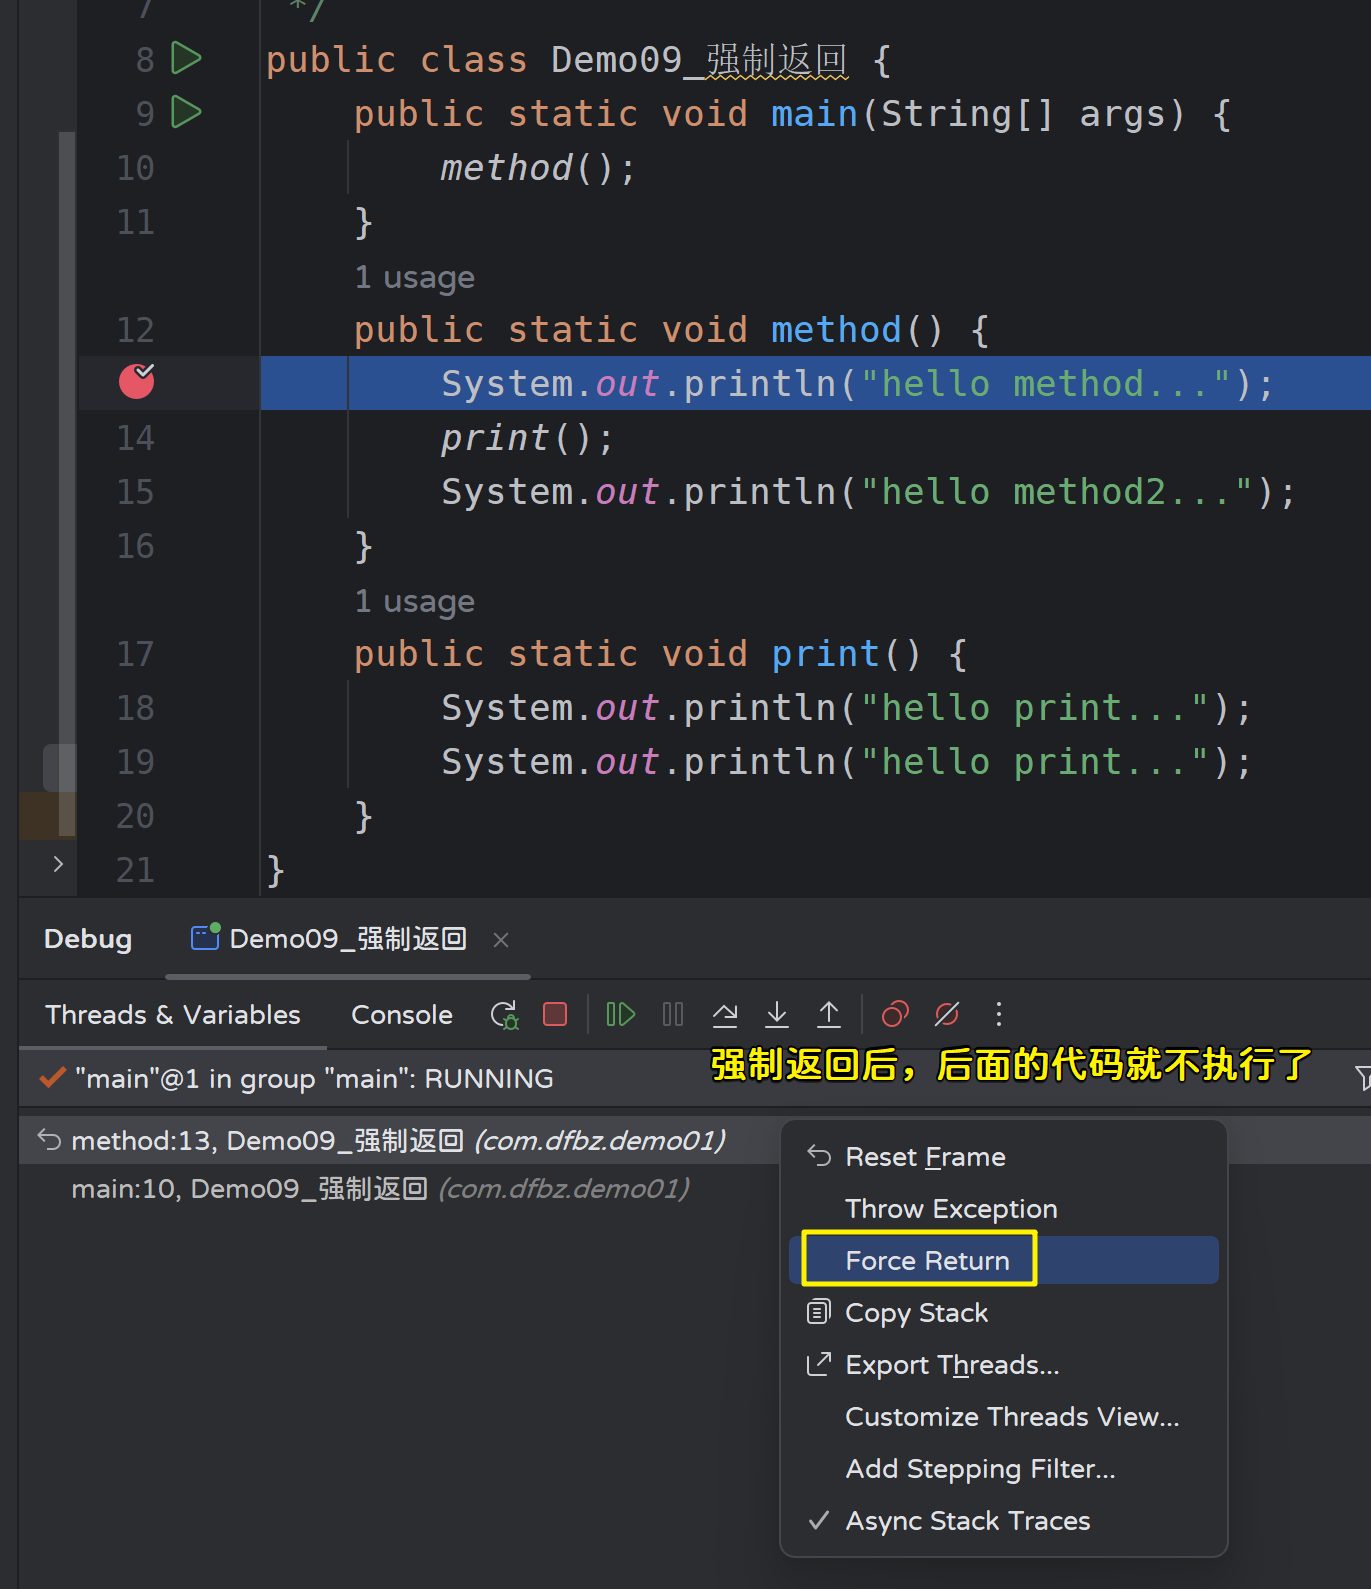This screenshot has width=1371, height=1589.
Task: Click the print name in the line 17 declaration
Action: pos(825,653)
